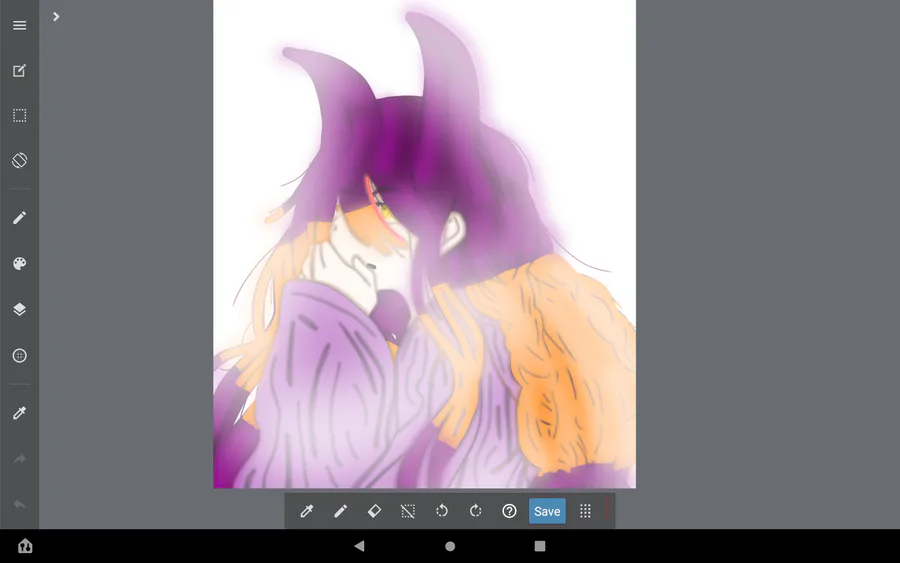Expand the side panel chevron

[56, 17]
